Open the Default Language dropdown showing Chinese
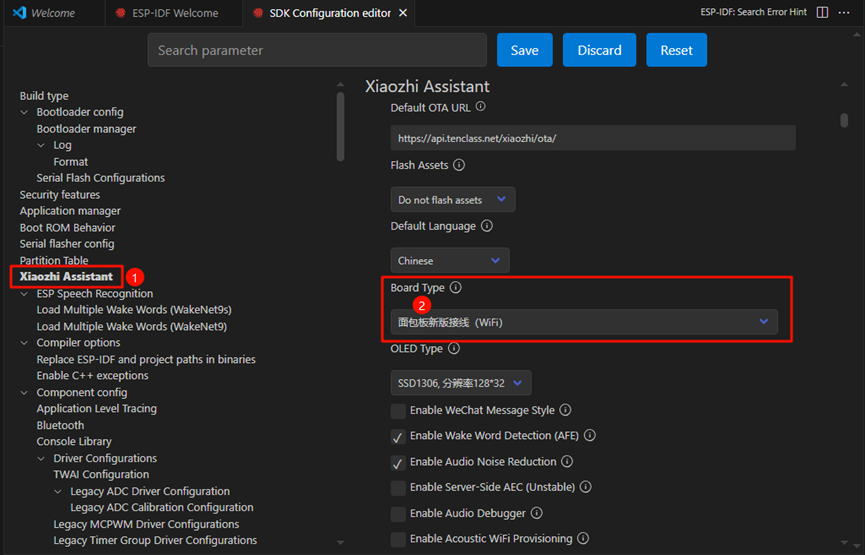The image size is (865, 555). tap(450, 260)
